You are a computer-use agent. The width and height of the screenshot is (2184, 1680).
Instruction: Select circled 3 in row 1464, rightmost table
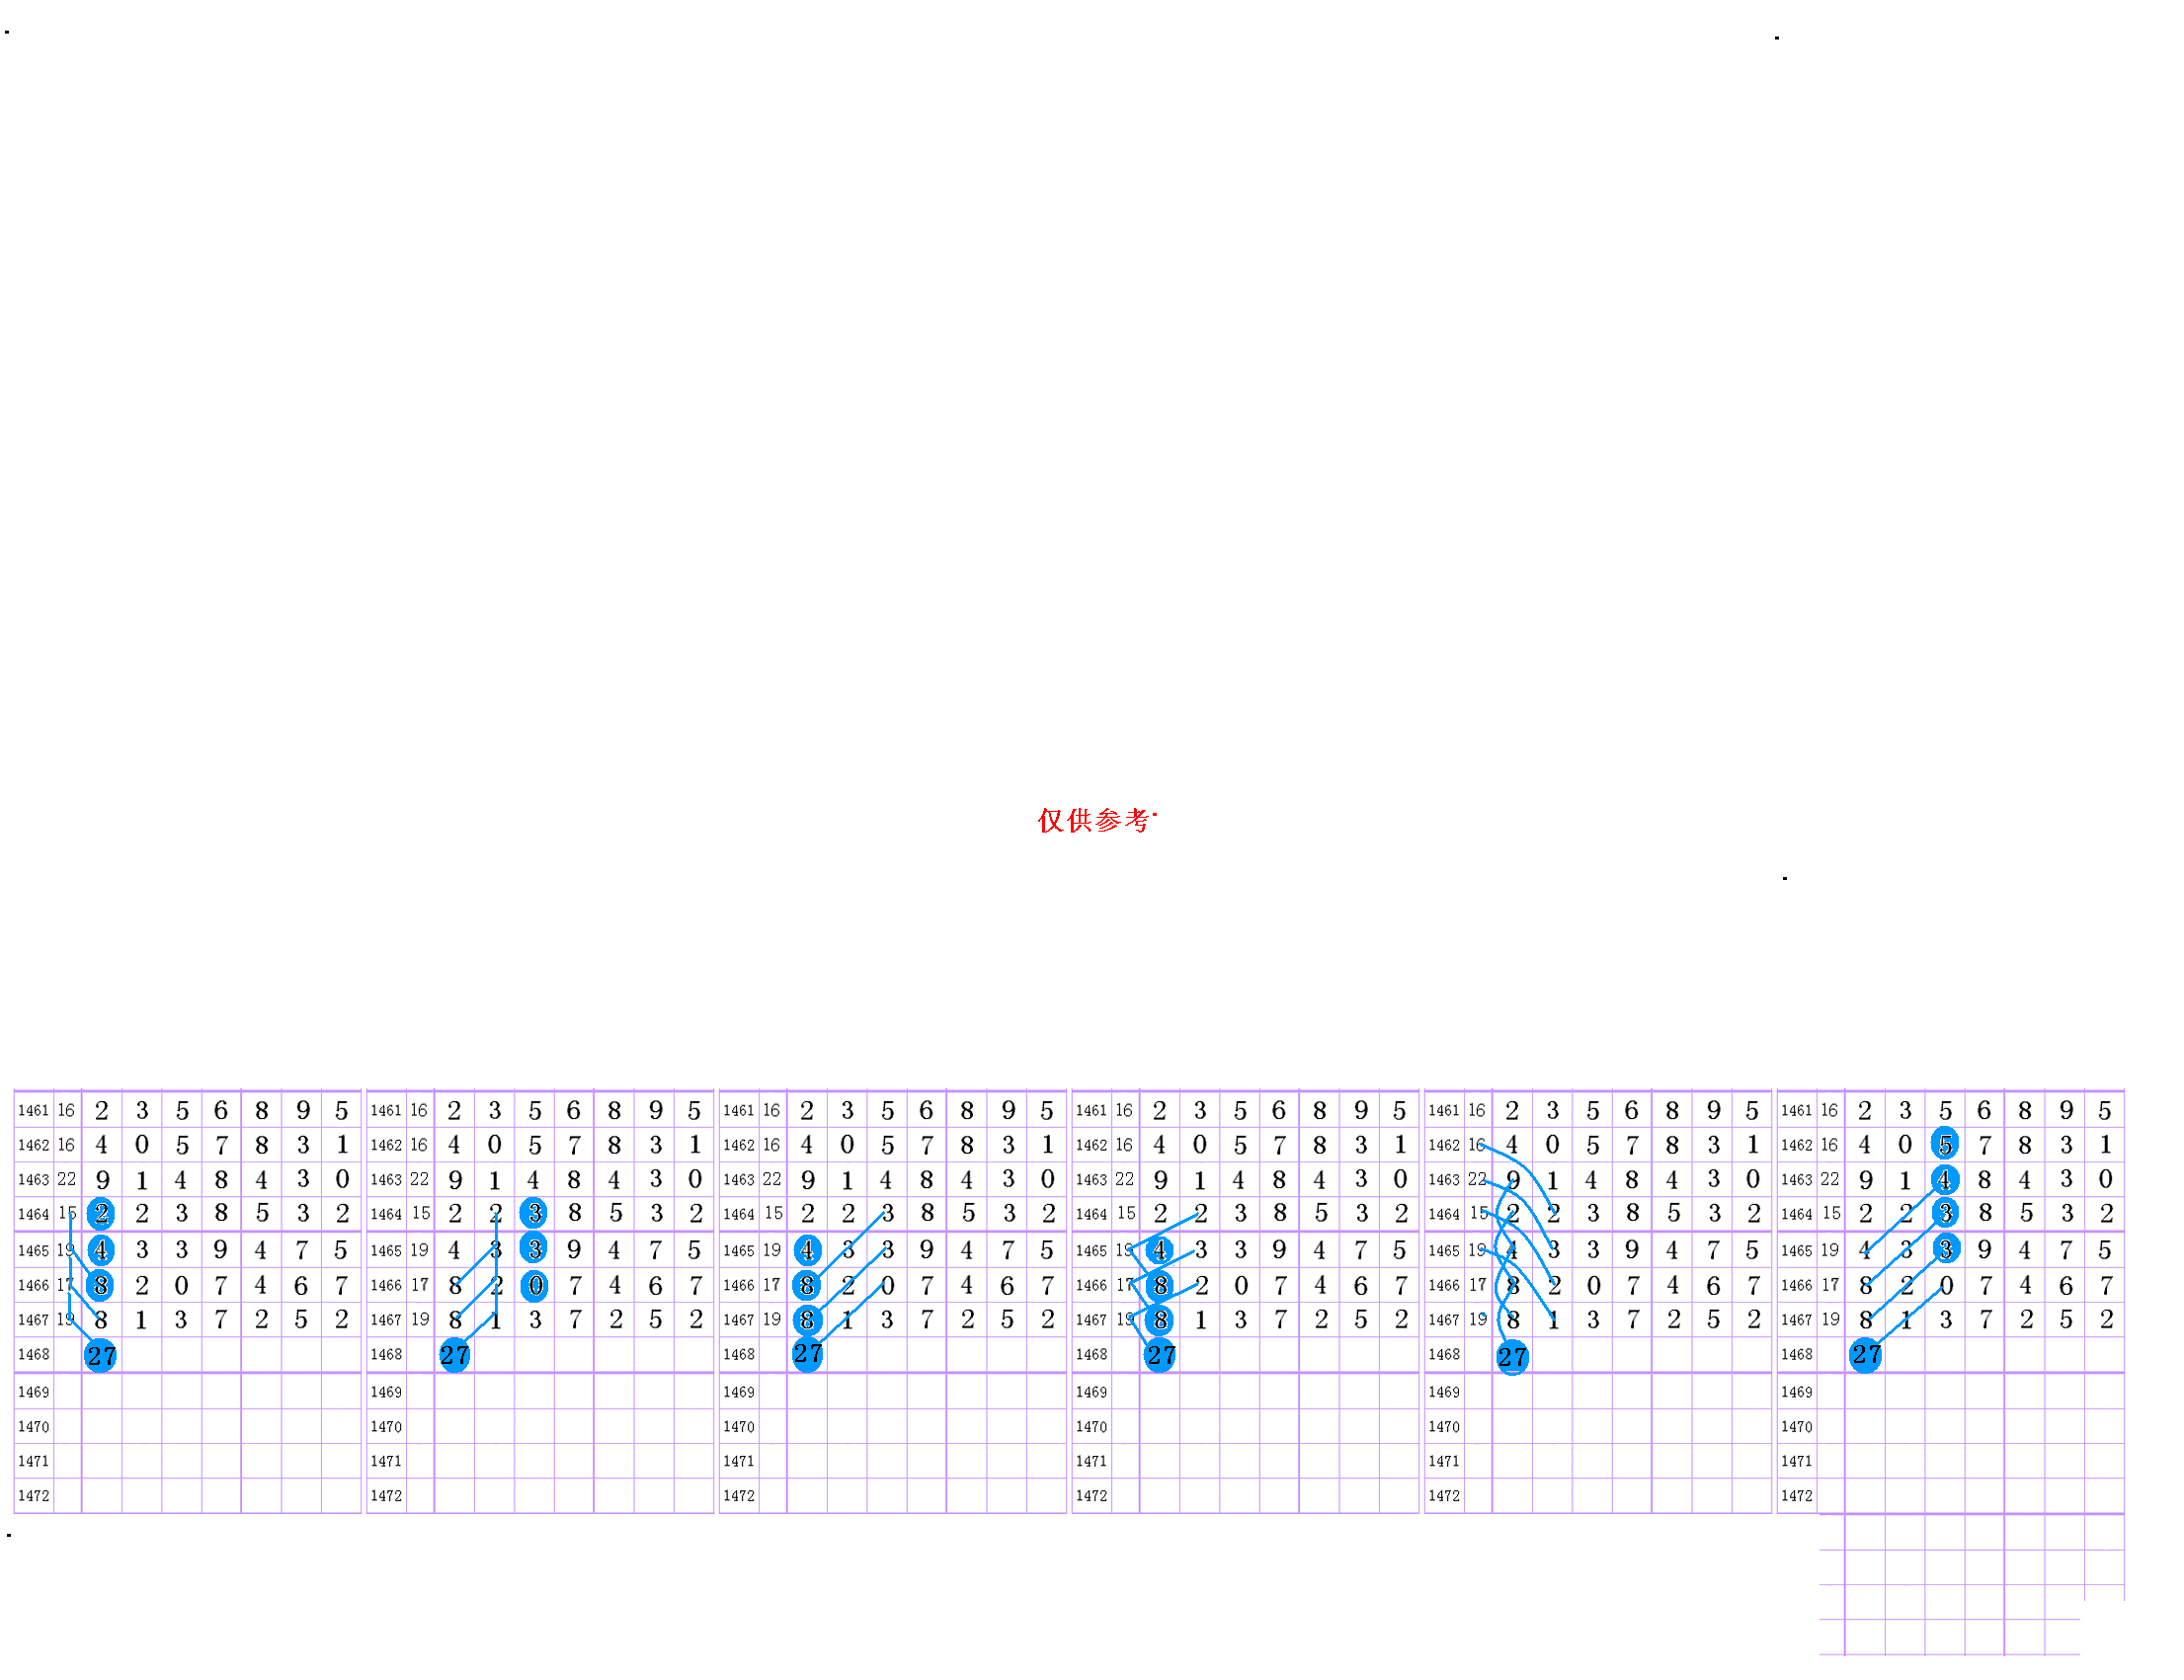(x=1945, y=1214)
